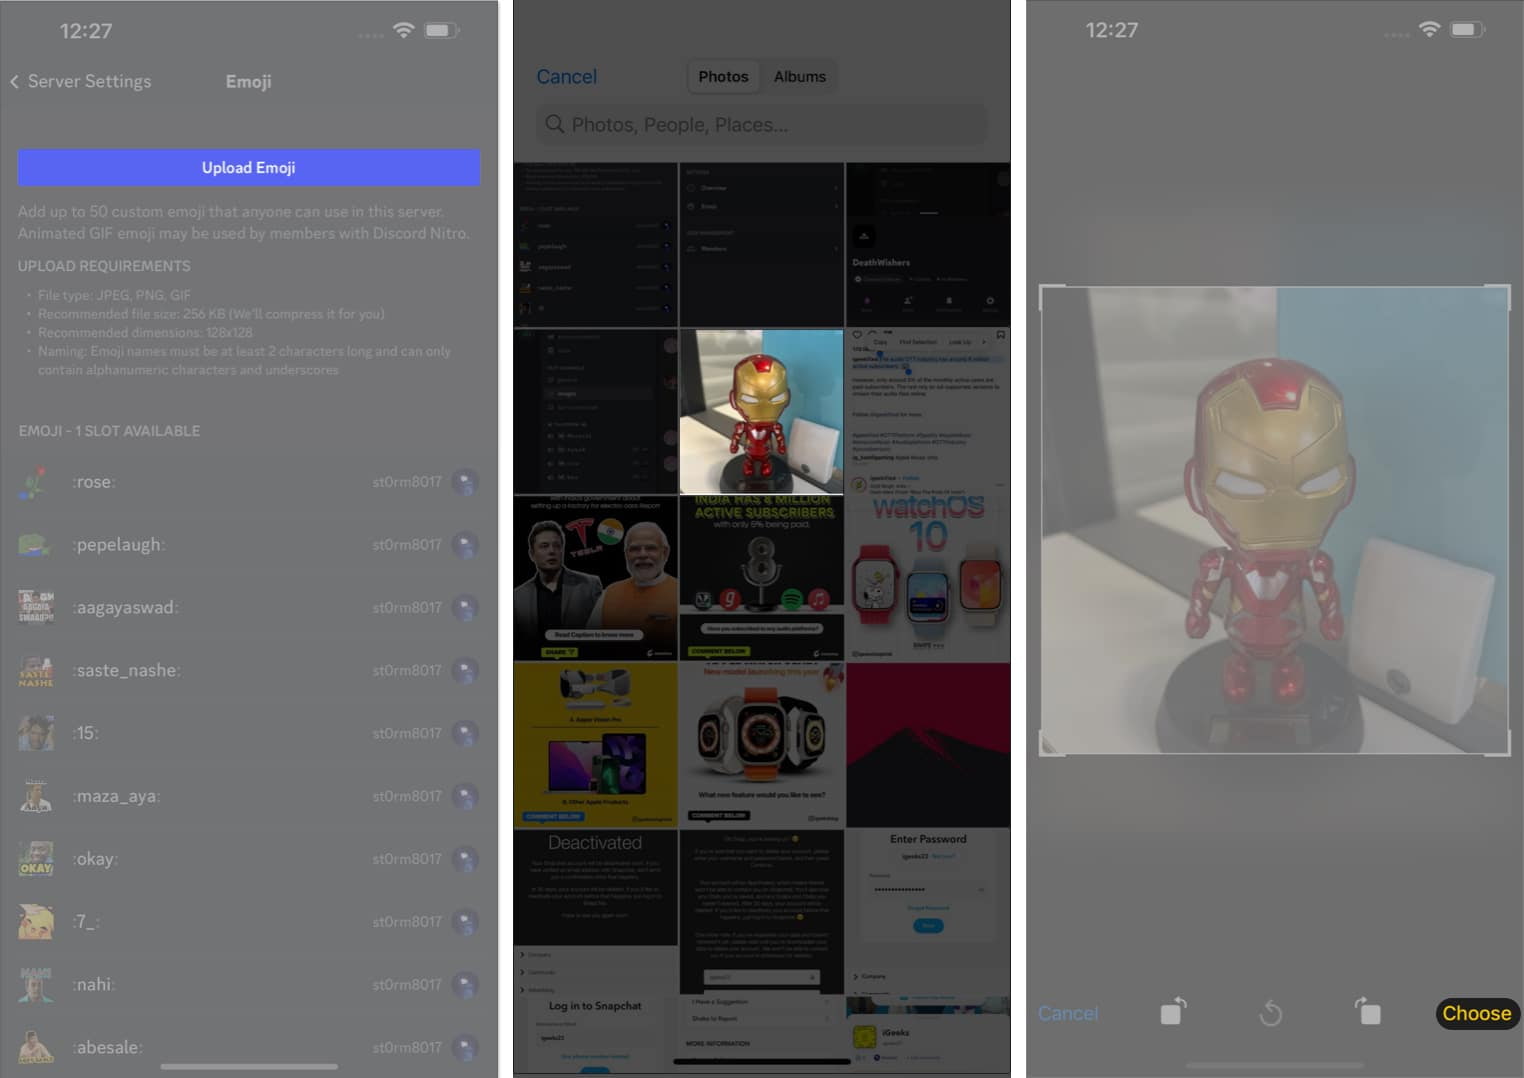
Task: Select the DeathWishers server screenshot
Action: [928, 245]
